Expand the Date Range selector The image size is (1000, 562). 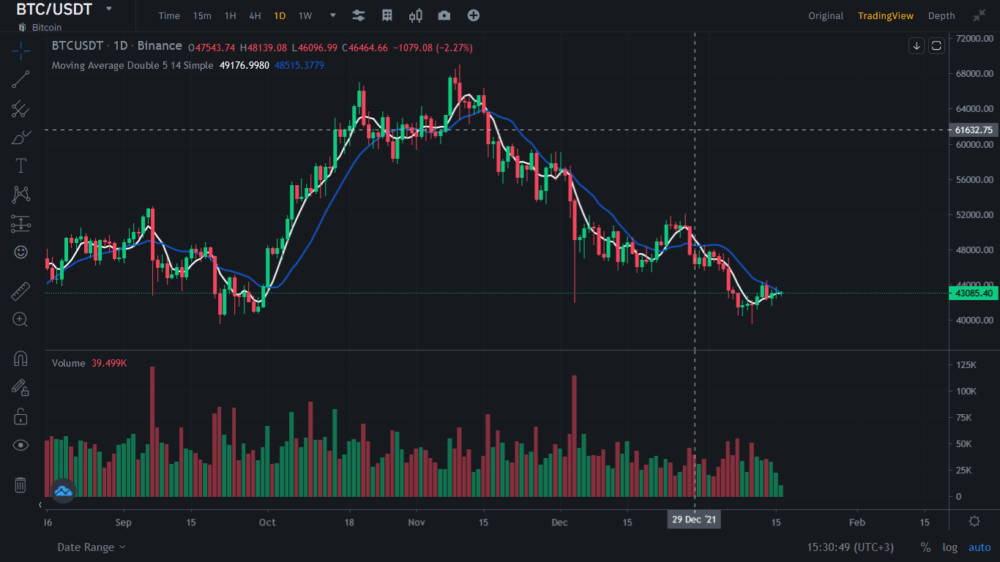(x=91, y=547)
